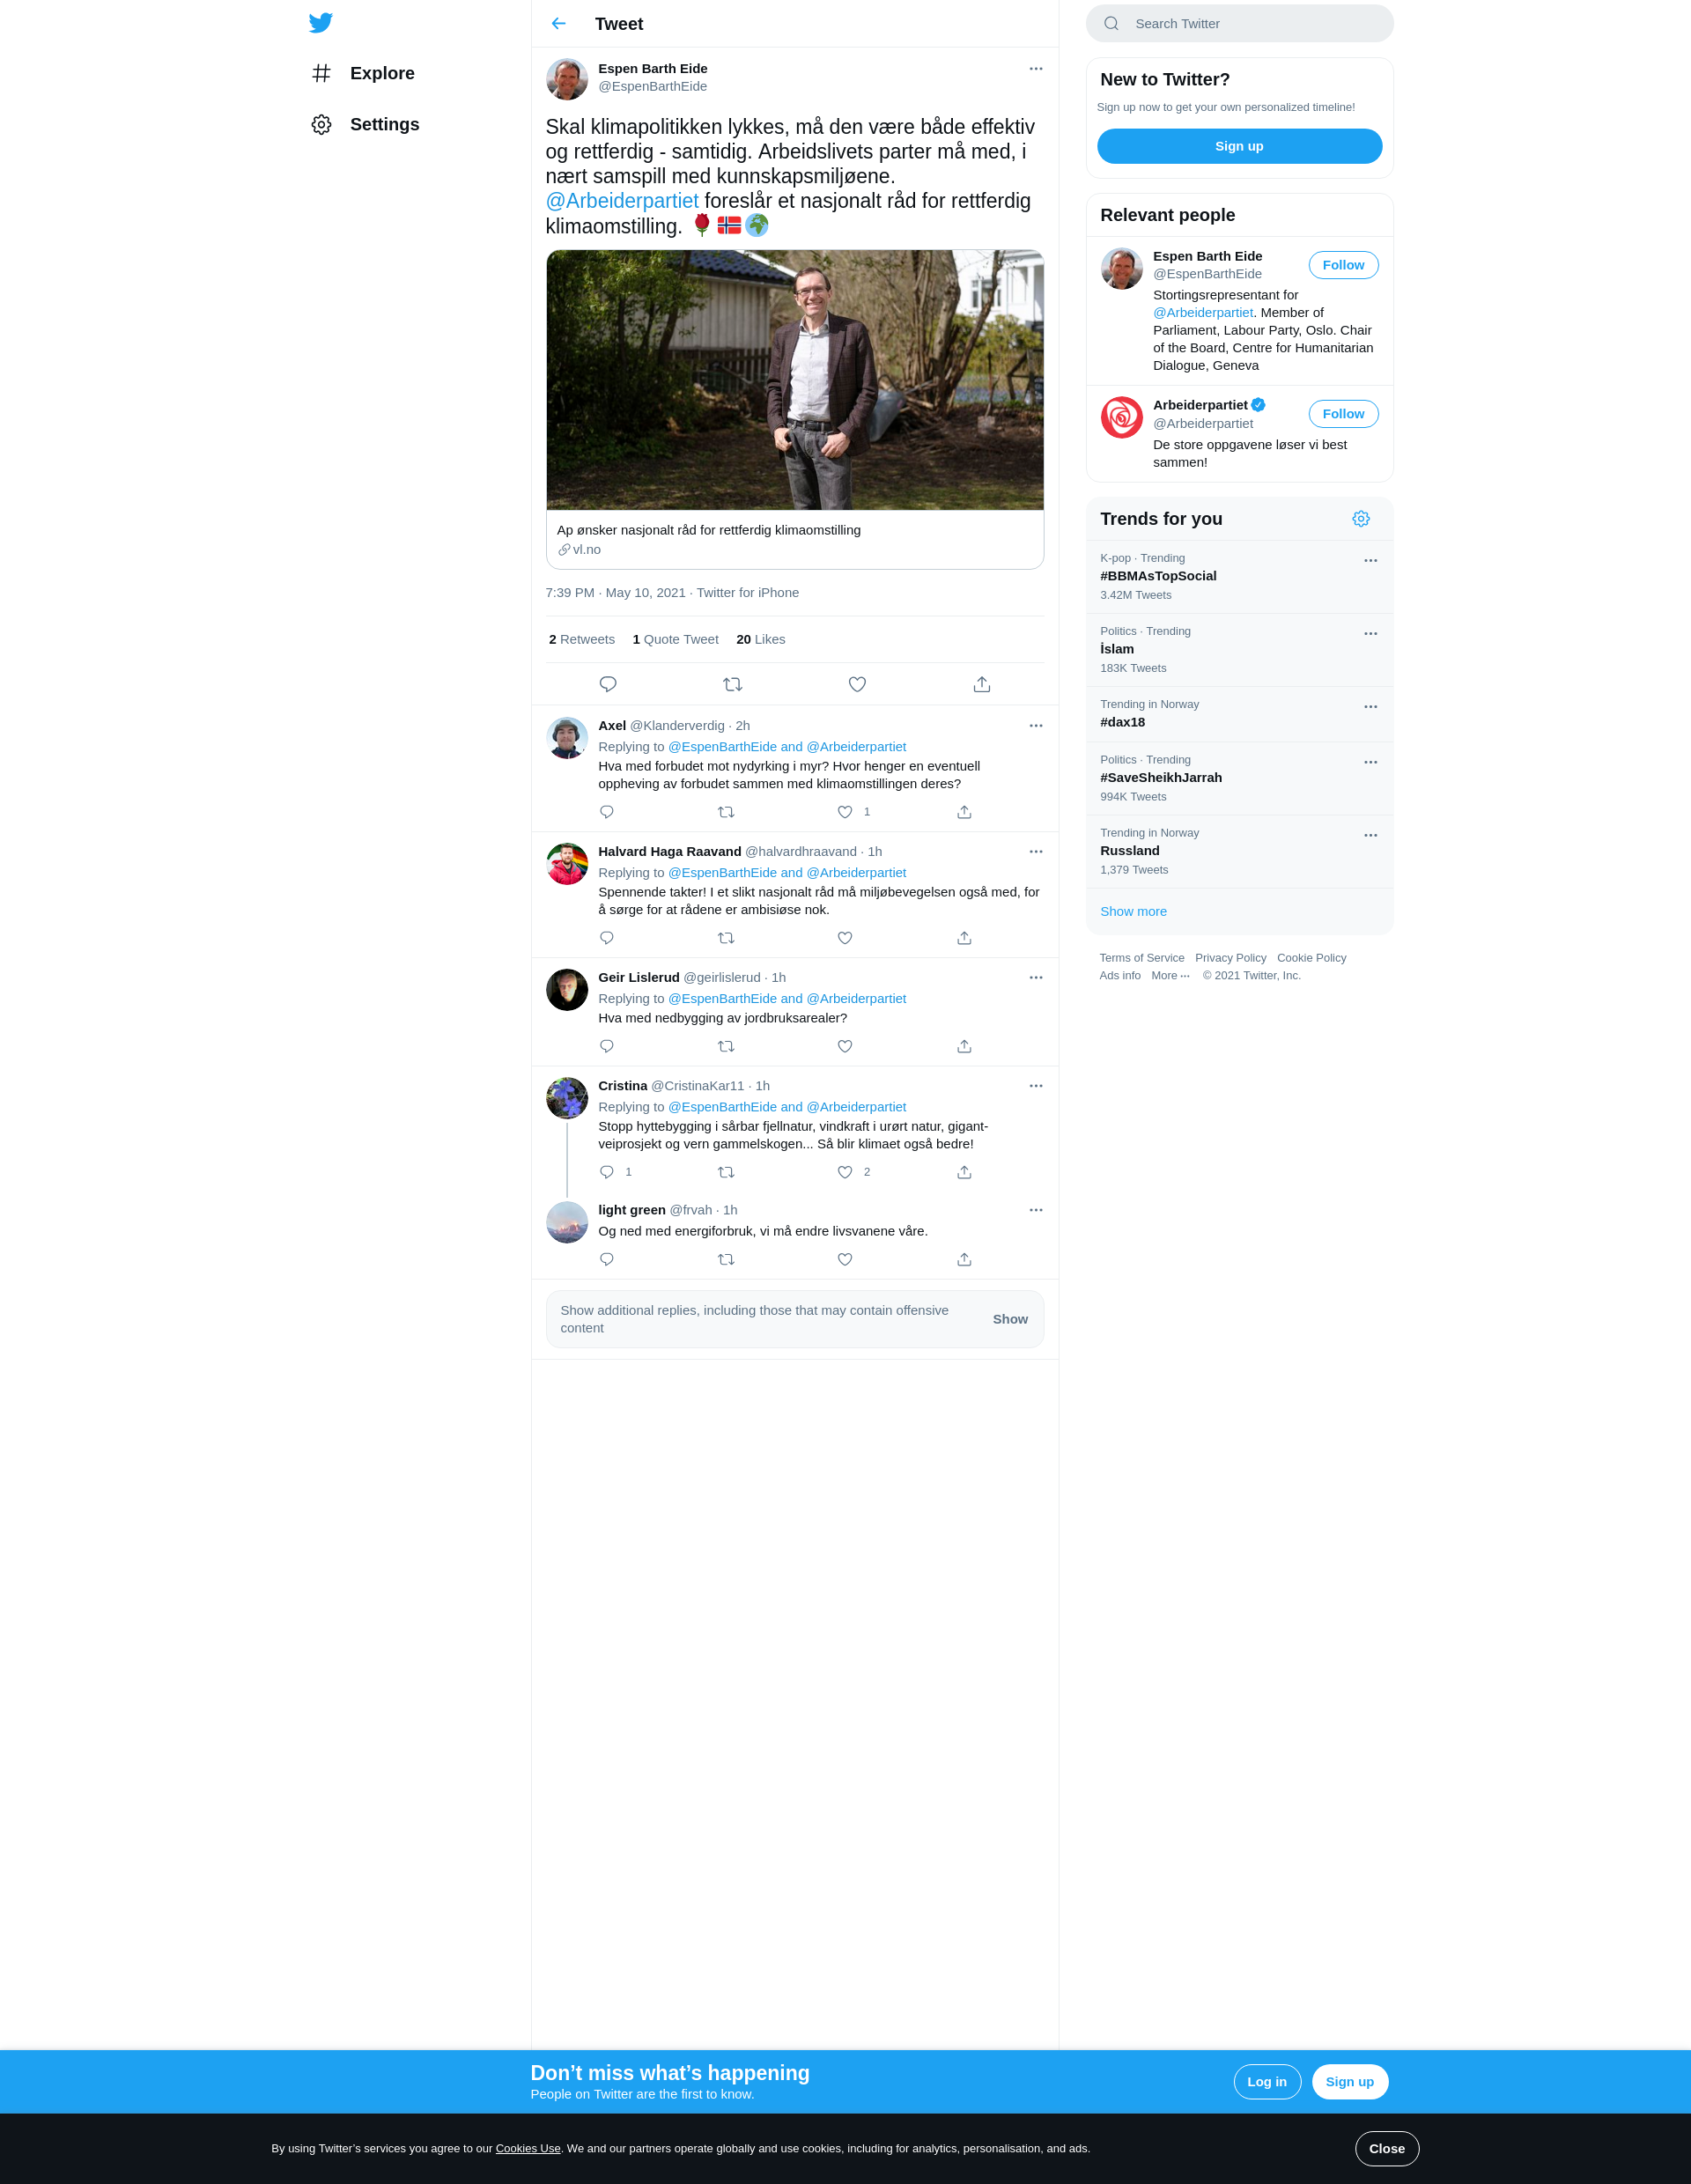
Task: Click Sign up on bottom banner
Action: click(x=1350, y=2081)
